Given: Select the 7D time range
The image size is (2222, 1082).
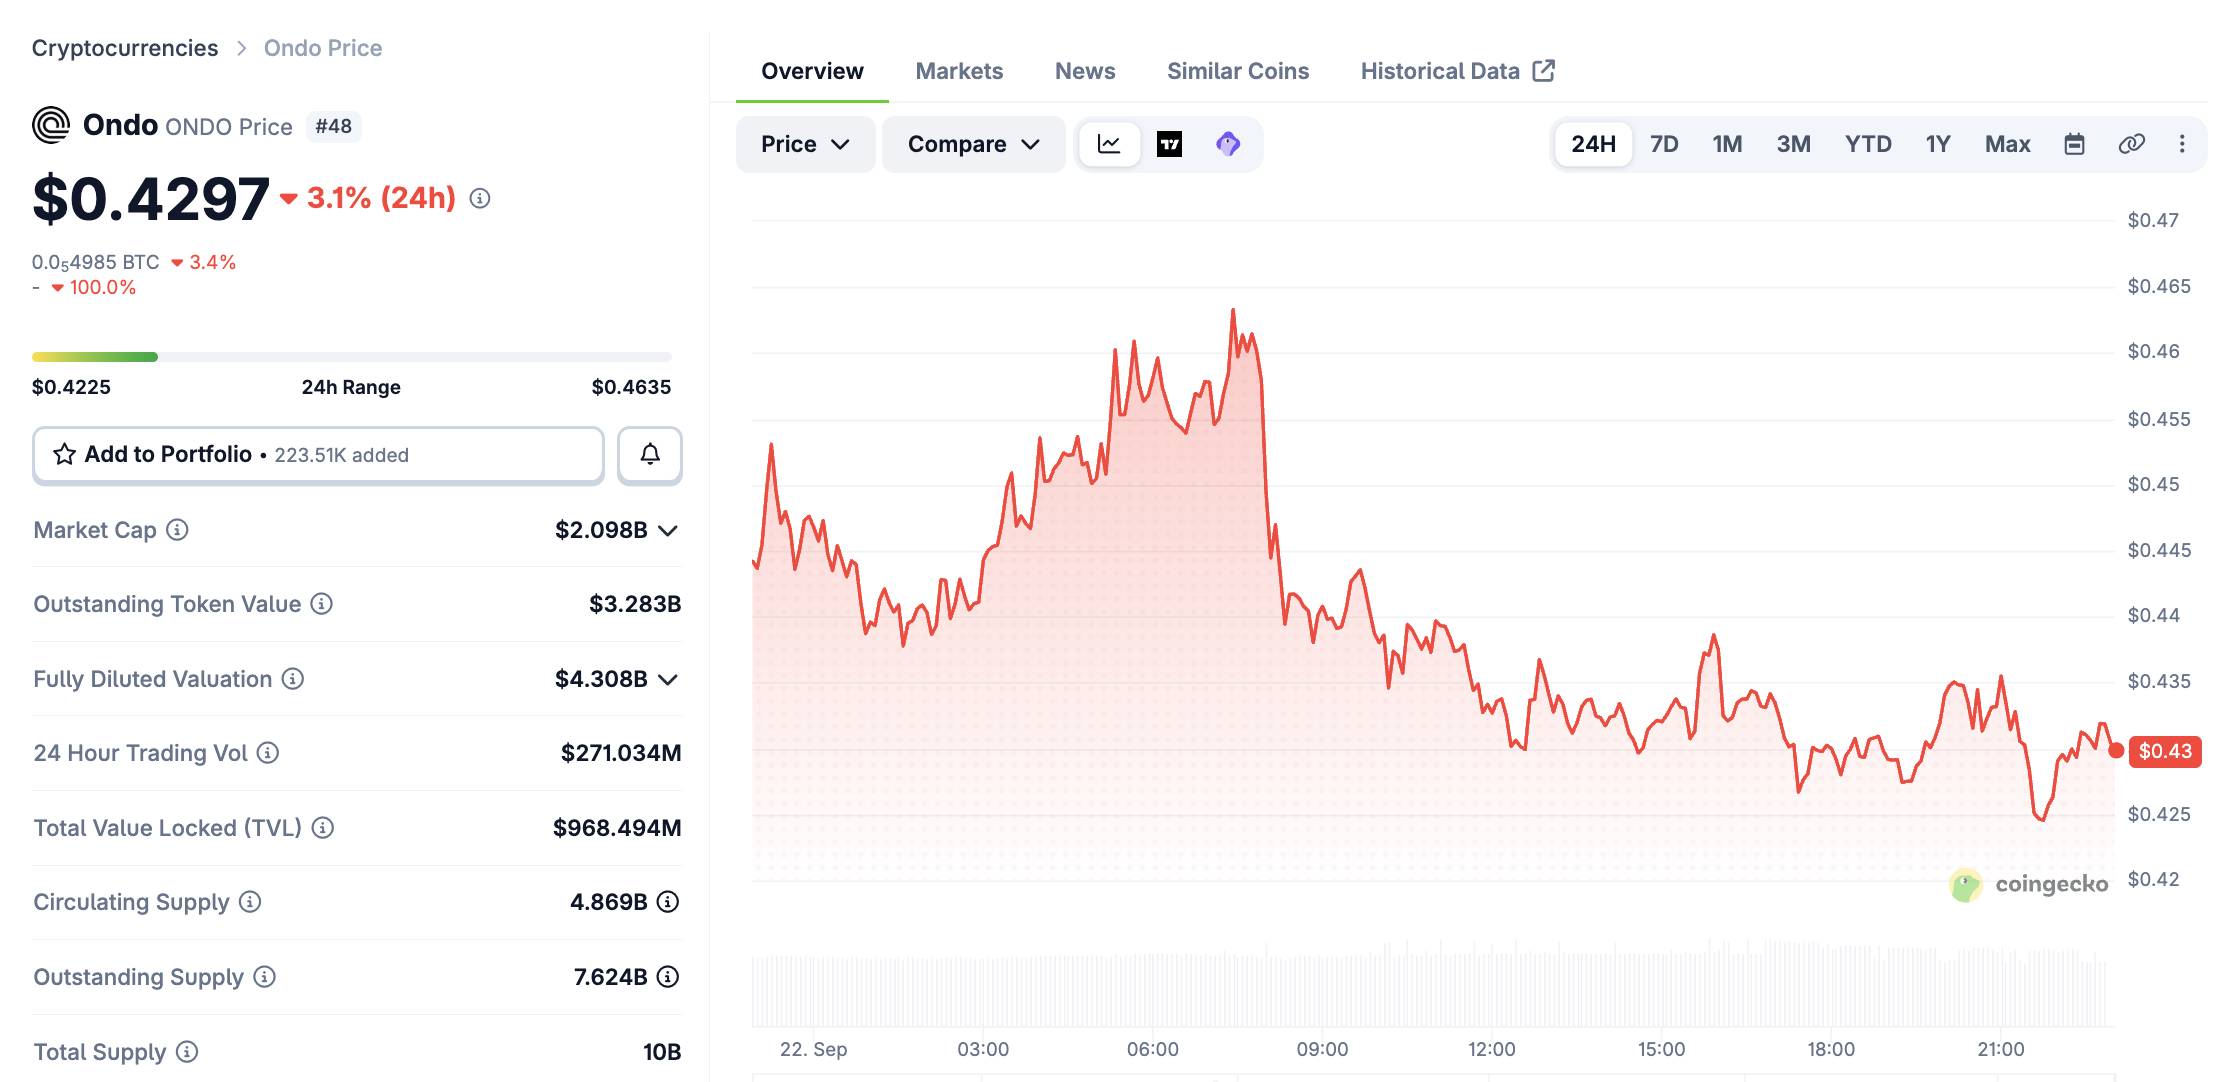Looking at the screenshot, I should (1664, 144).
